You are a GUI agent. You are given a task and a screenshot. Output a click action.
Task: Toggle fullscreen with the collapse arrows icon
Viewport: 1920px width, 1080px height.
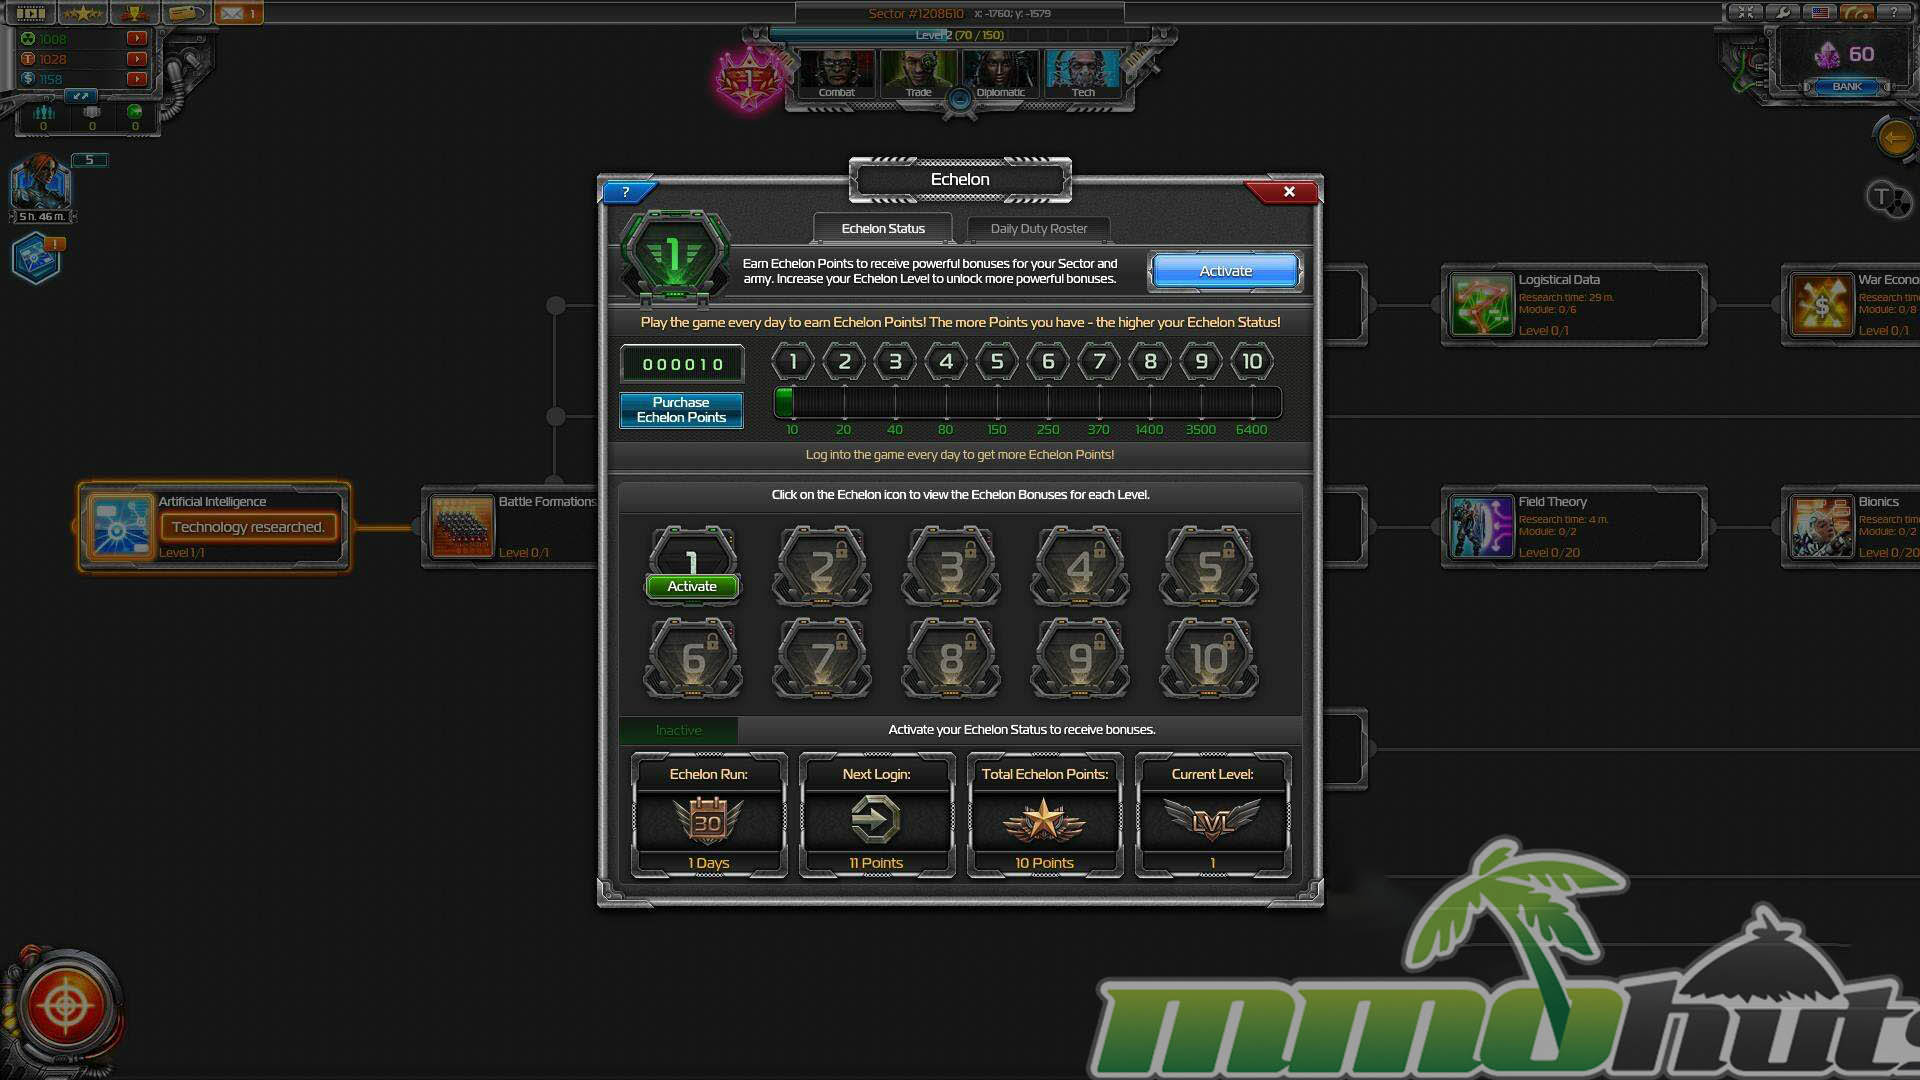tap(1745, 13)
